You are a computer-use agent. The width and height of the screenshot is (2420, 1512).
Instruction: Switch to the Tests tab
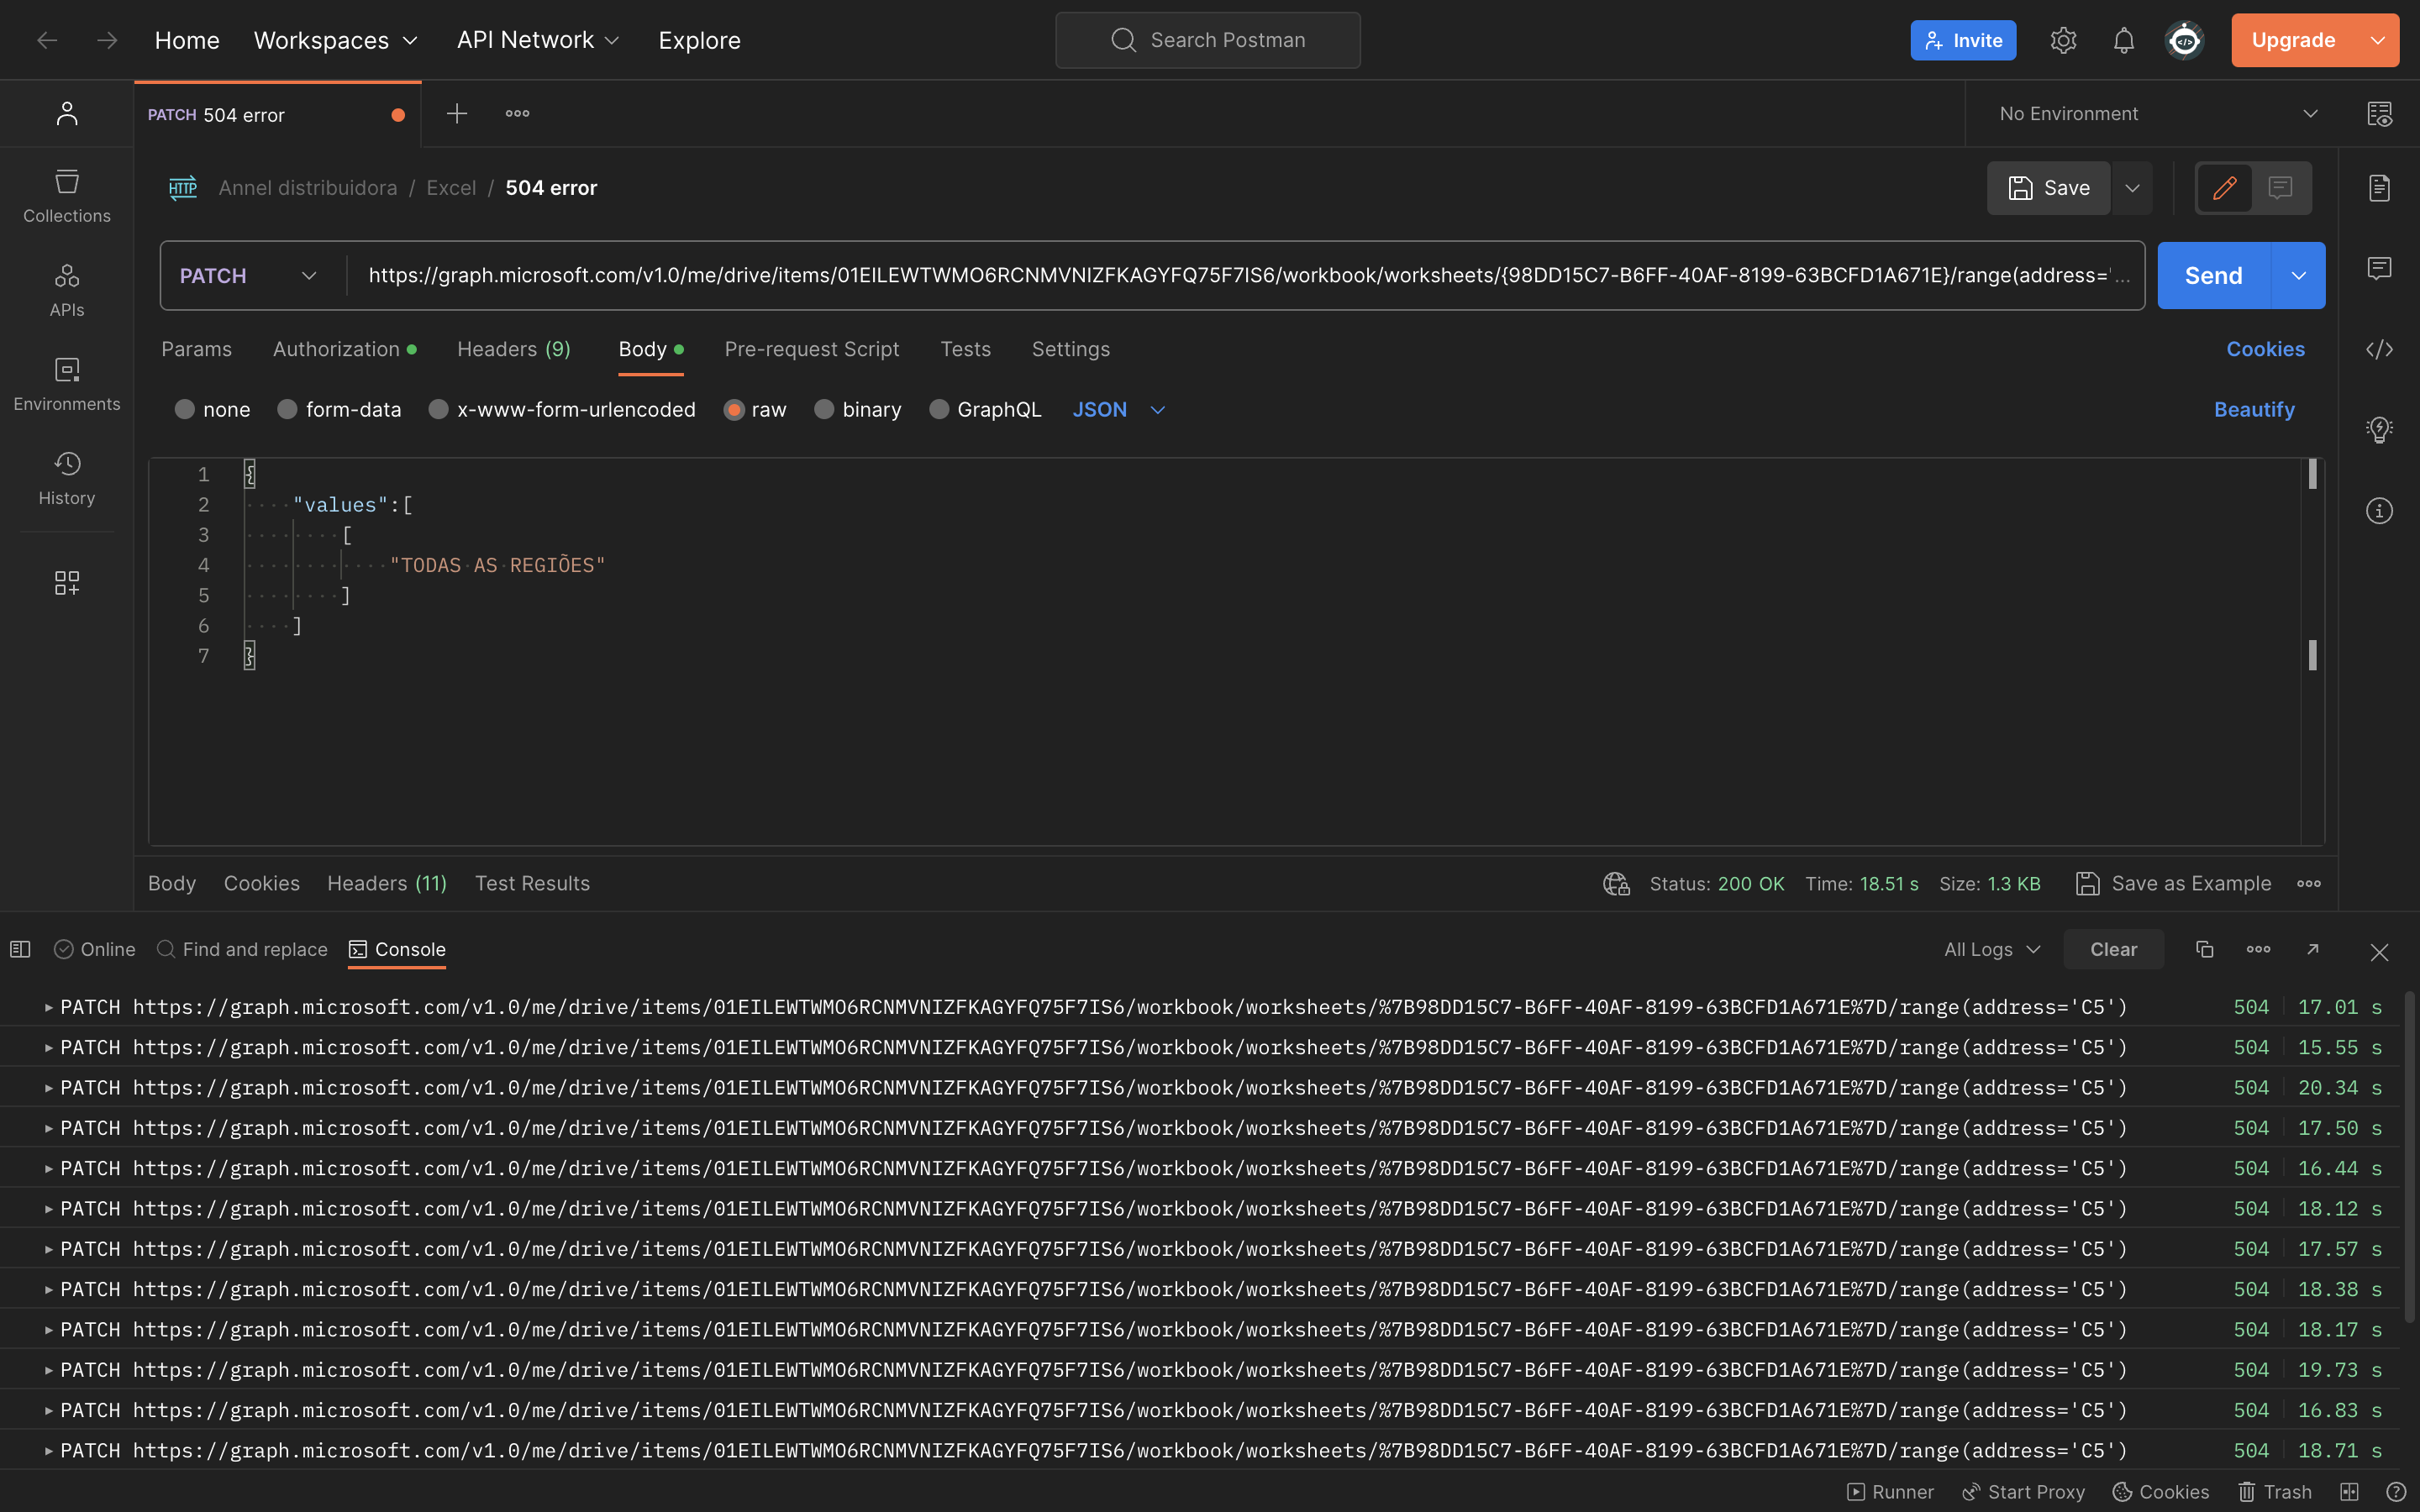[x=965, y=349]
